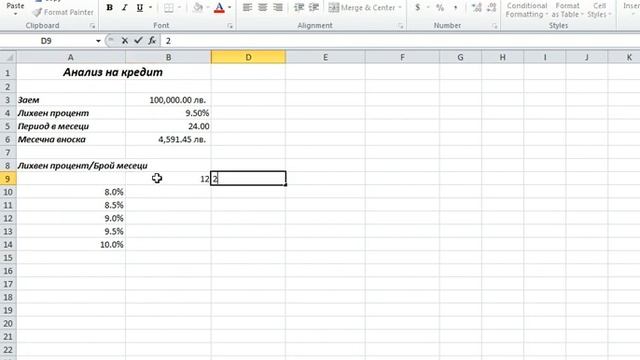Open the Underline style dropdown arrow
The width and height of the screenshot is (640, 360).
[x=150, y=7]
